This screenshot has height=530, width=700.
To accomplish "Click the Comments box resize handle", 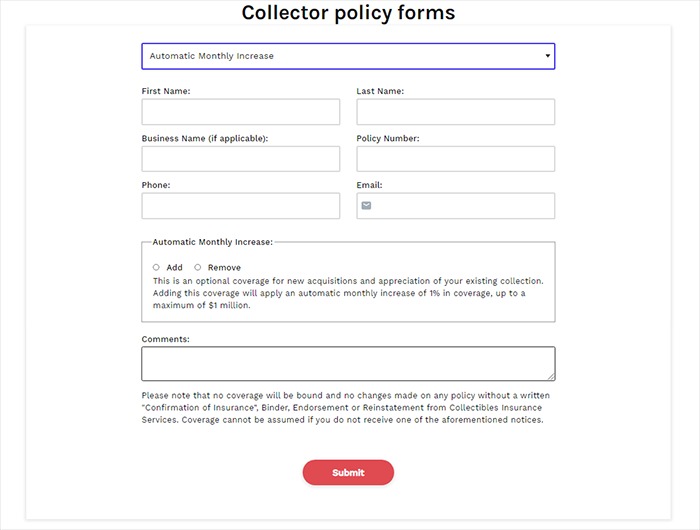I will coord(551,377).
